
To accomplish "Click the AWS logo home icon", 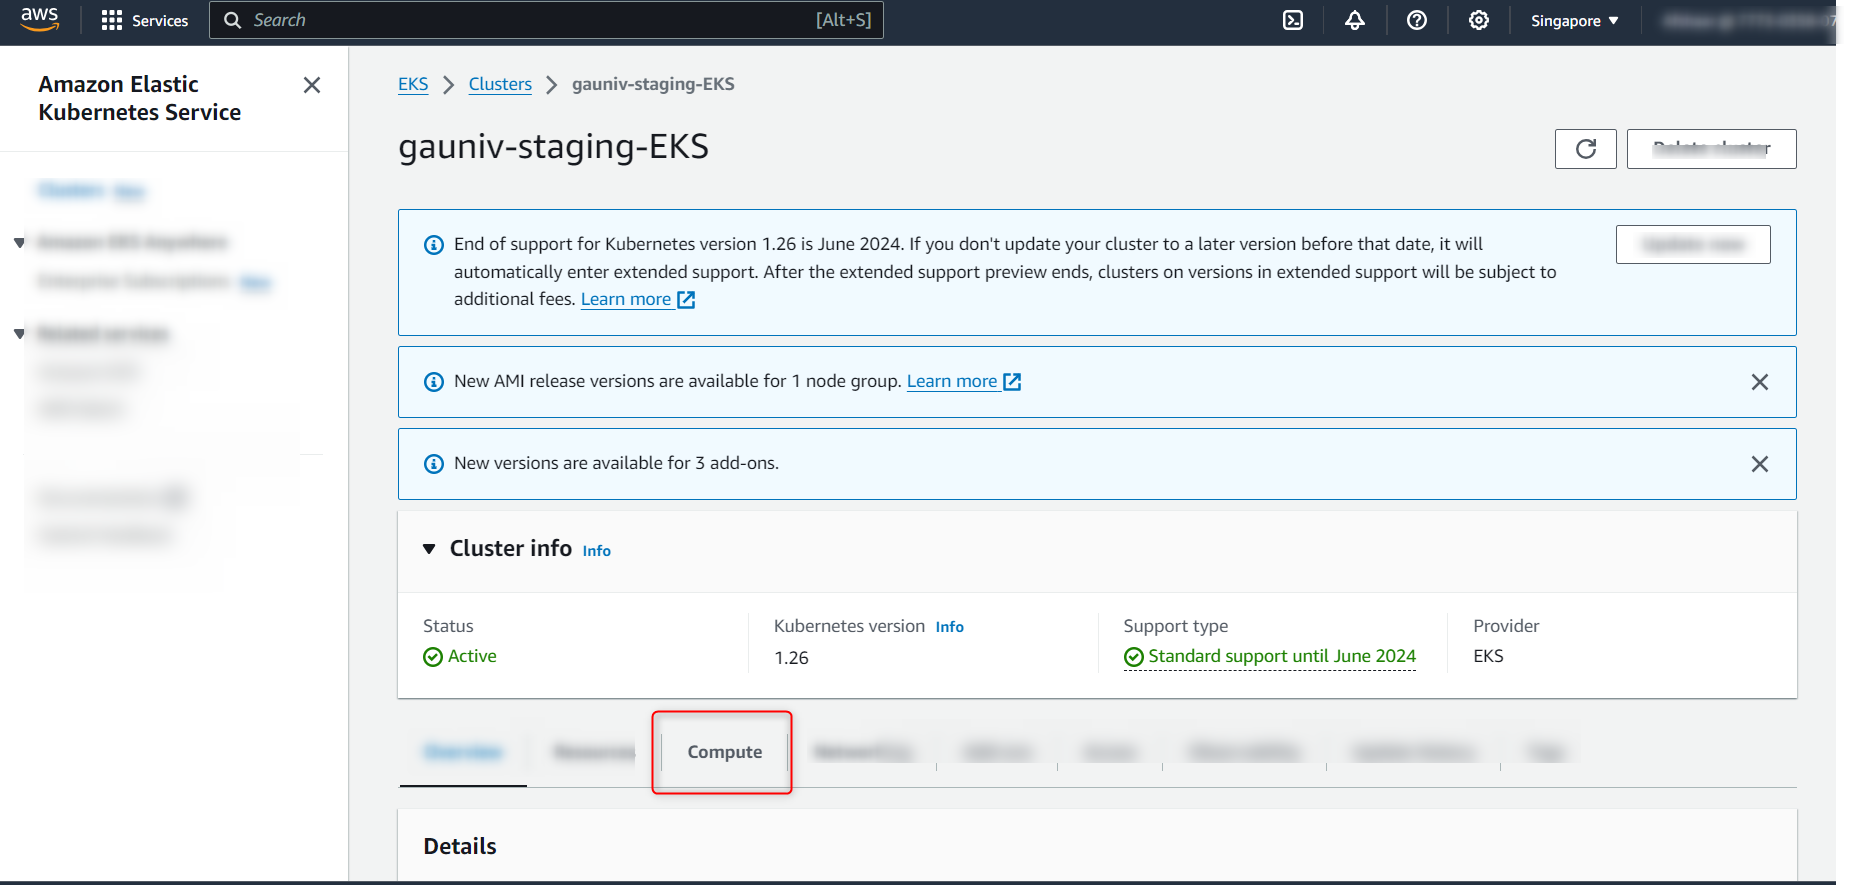I will [40, 20].
